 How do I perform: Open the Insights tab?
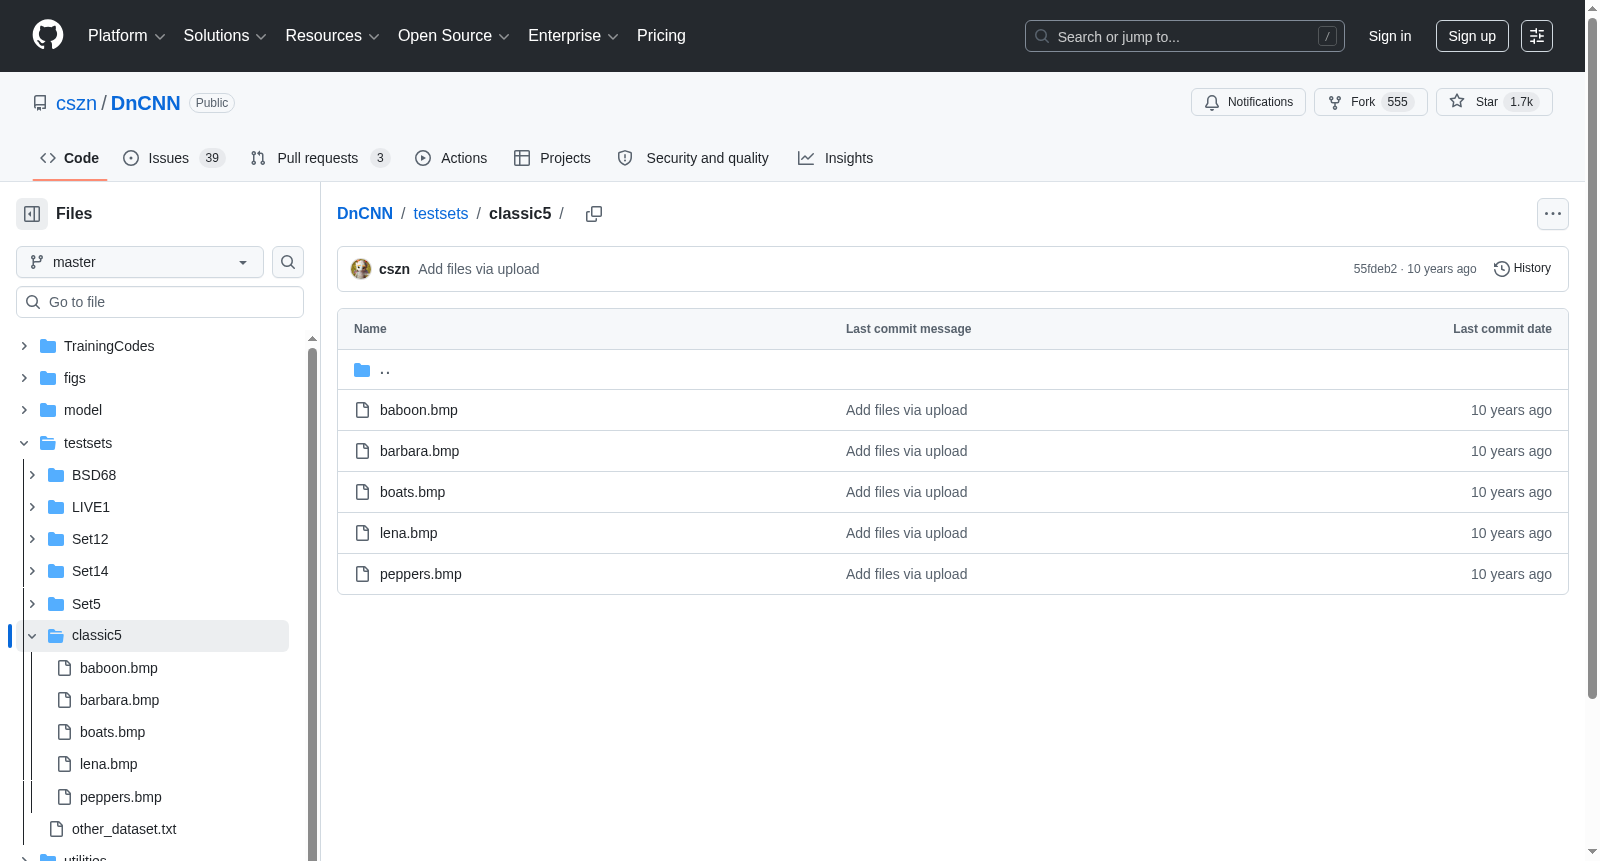click(x=835, y=158)
